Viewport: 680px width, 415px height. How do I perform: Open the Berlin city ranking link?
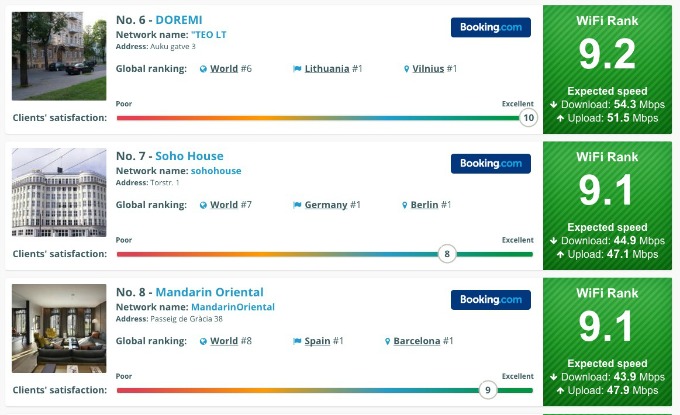[x=424, y=205]
